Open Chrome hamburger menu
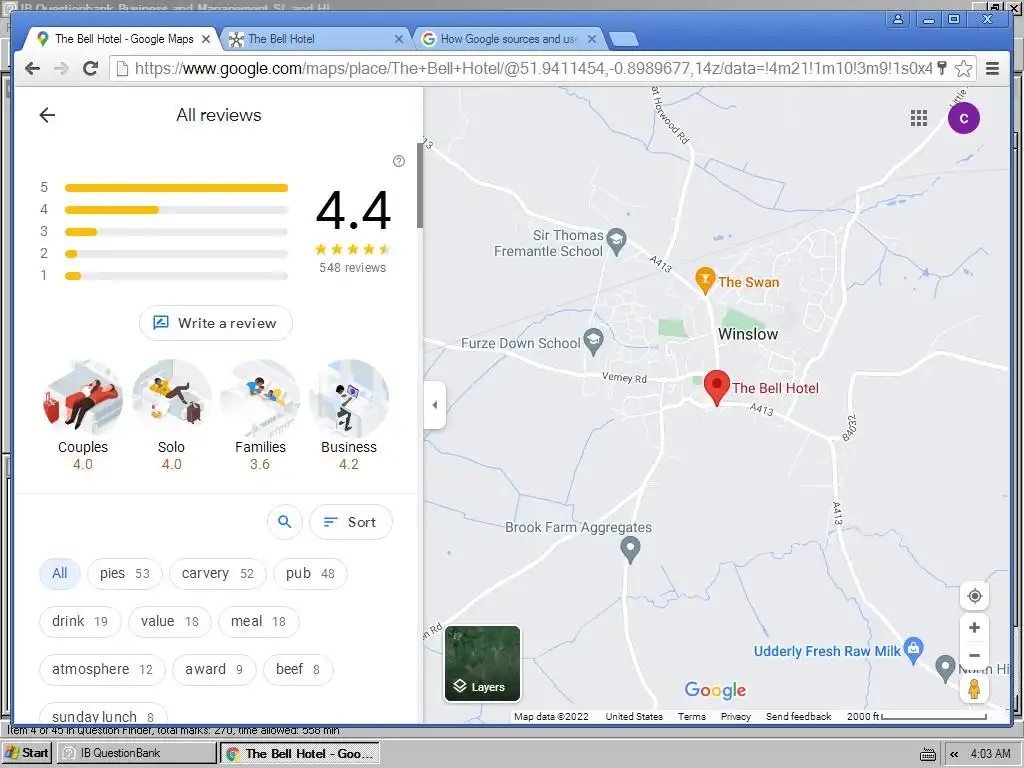Screen dimensions: 1024x768 [x=993, y=68]
